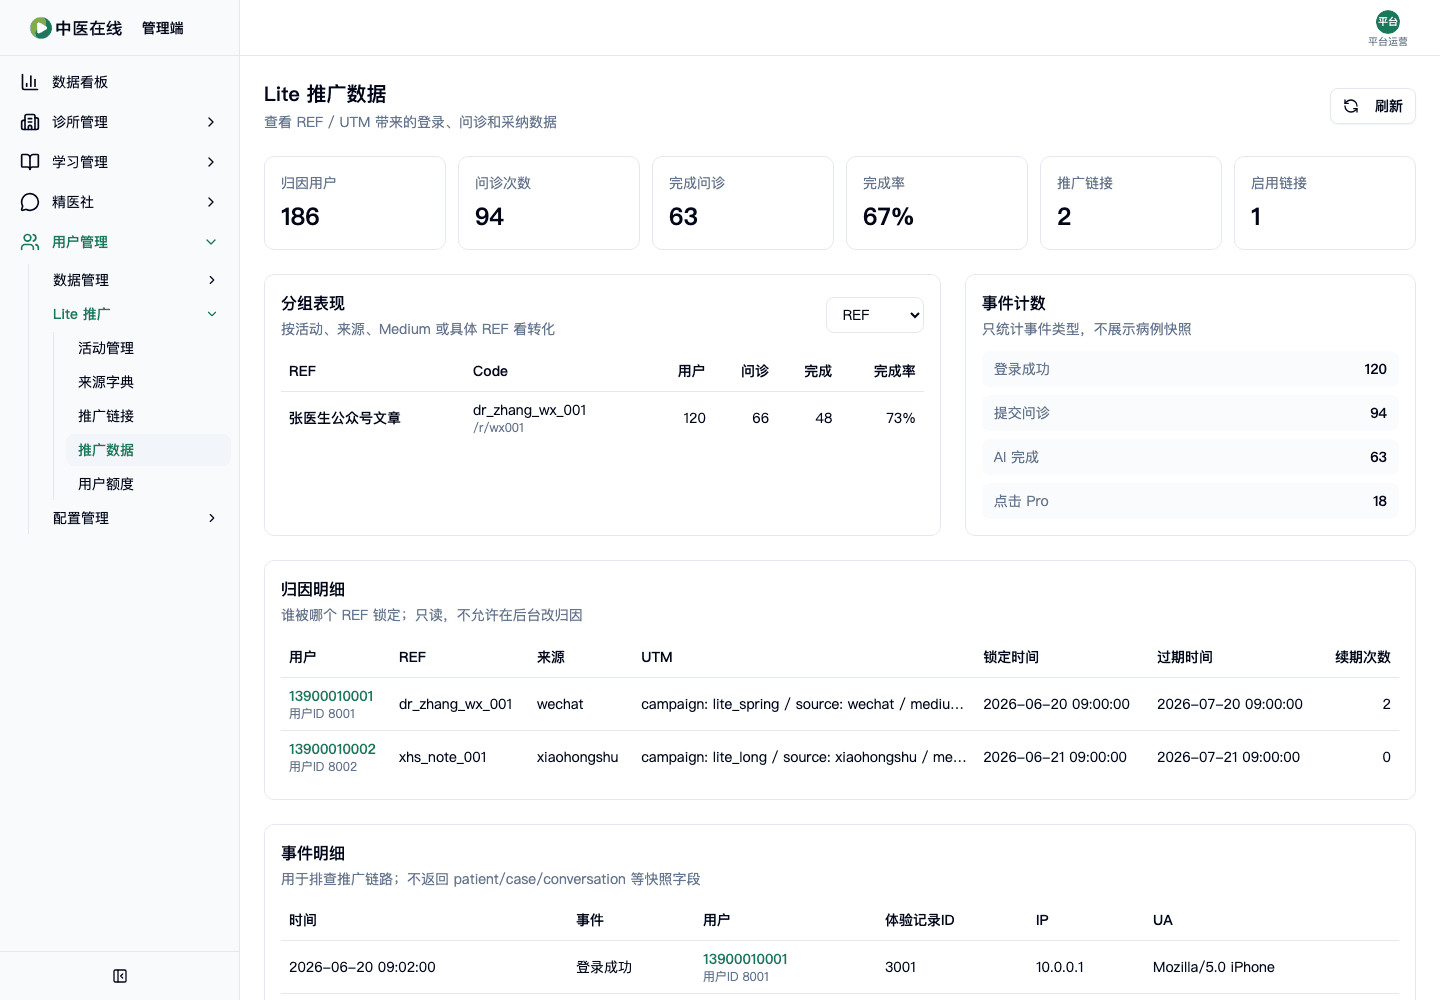Click the refresh arrows icon in 刷新
Screen dimensions: 1440x1000
pos(1351,106)
